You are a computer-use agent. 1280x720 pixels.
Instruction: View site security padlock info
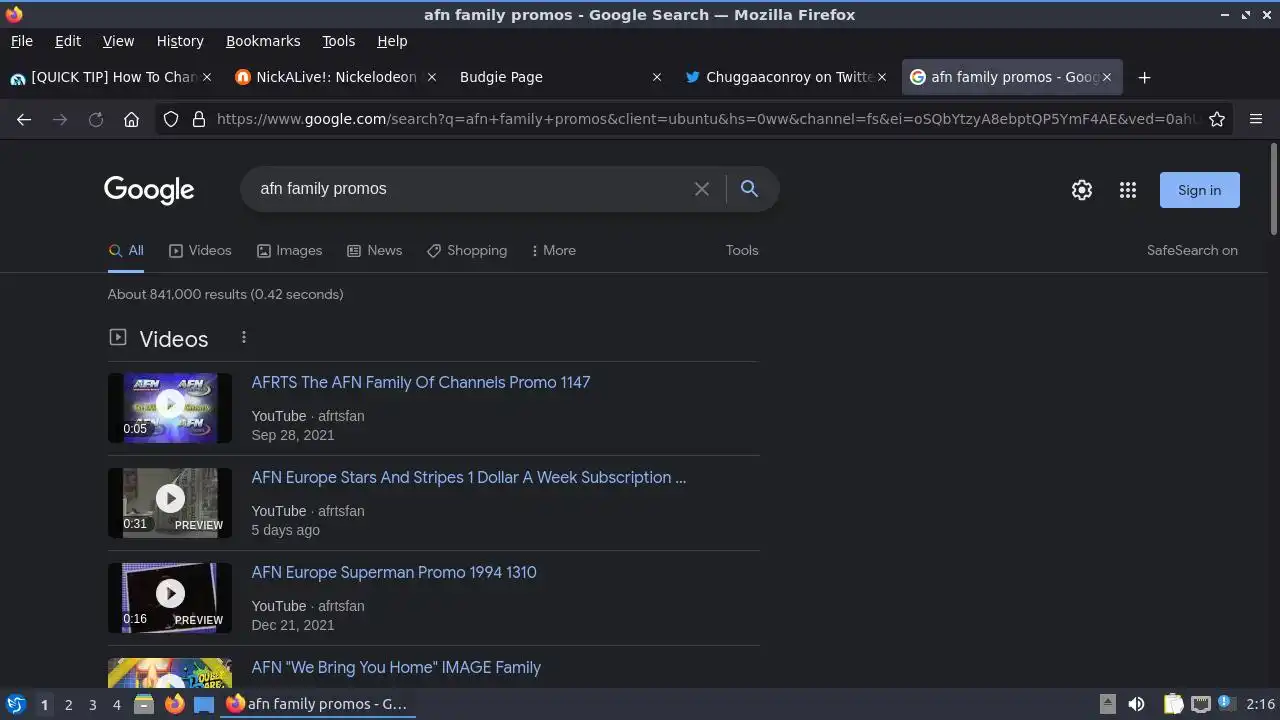[x=198, y=119]
